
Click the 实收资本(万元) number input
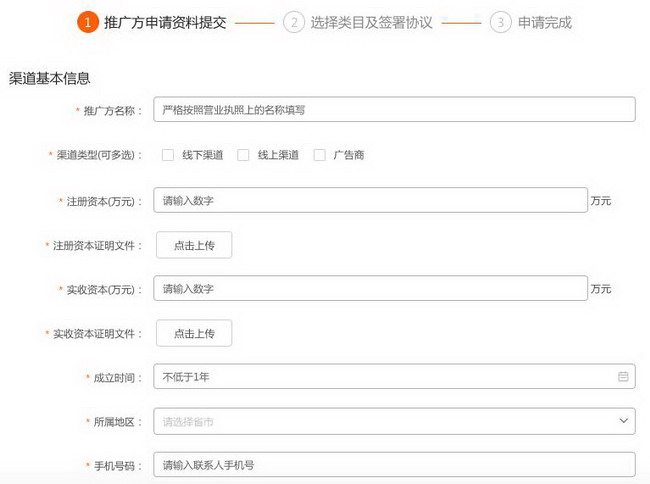370,289
